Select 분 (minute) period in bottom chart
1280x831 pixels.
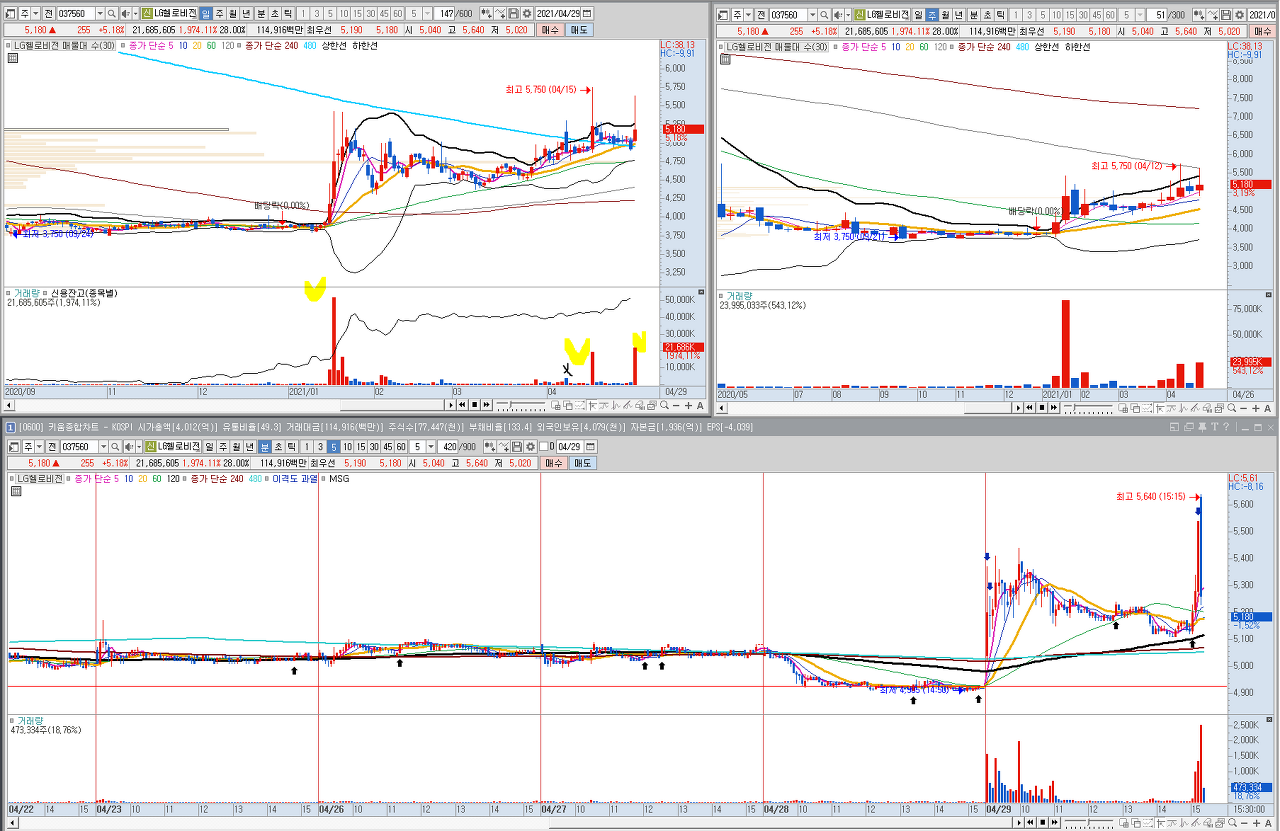[265, 446]
